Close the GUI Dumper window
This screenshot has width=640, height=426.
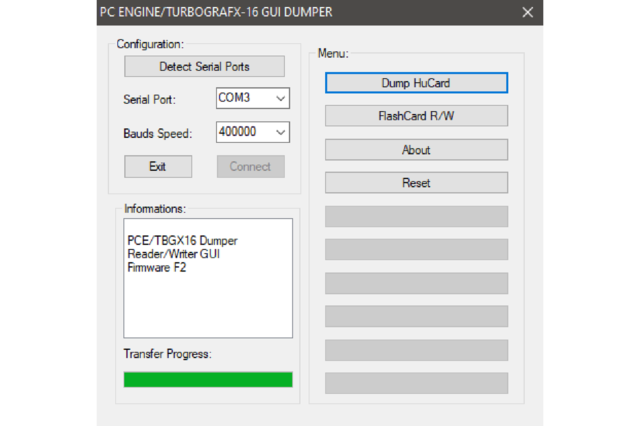[x=527, y=12]
